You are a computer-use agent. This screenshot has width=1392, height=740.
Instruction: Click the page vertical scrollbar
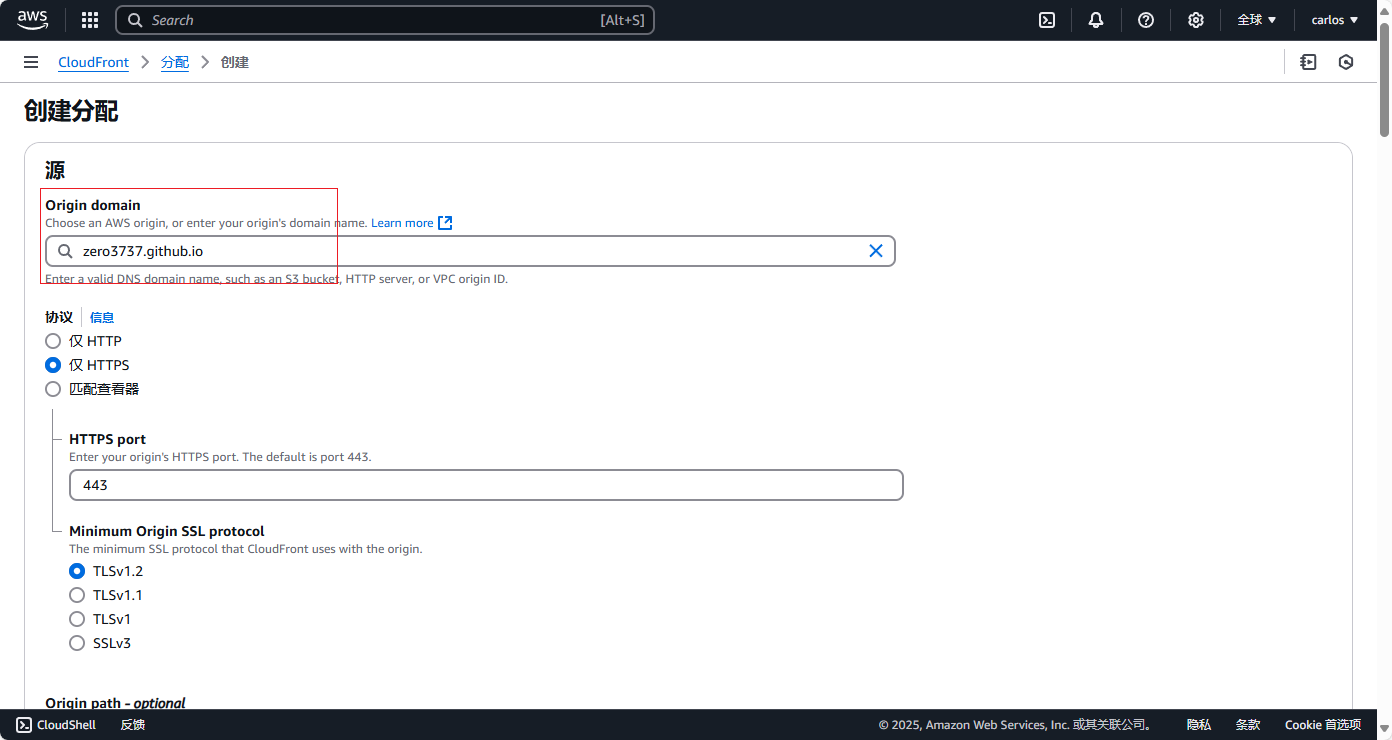point(1385,78)
